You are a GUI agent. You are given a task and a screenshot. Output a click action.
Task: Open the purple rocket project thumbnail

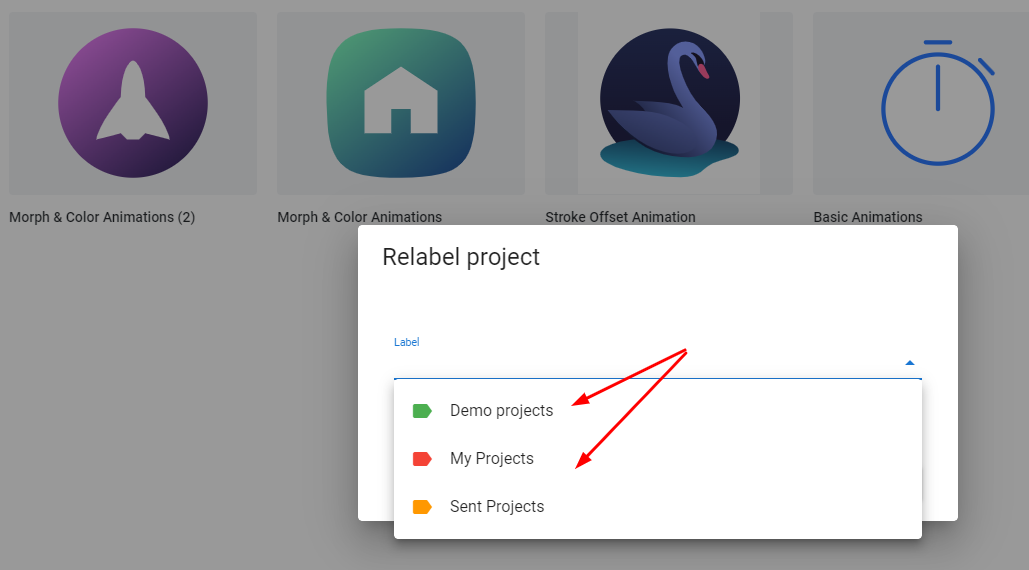click(x=133, y=103)
